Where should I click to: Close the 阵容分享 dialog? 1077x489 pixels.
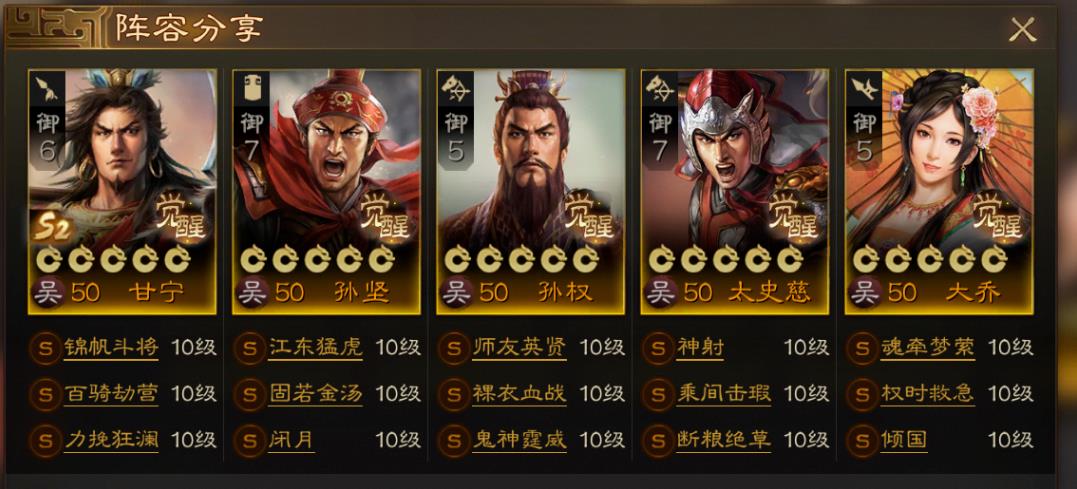tap(1022, 30)
